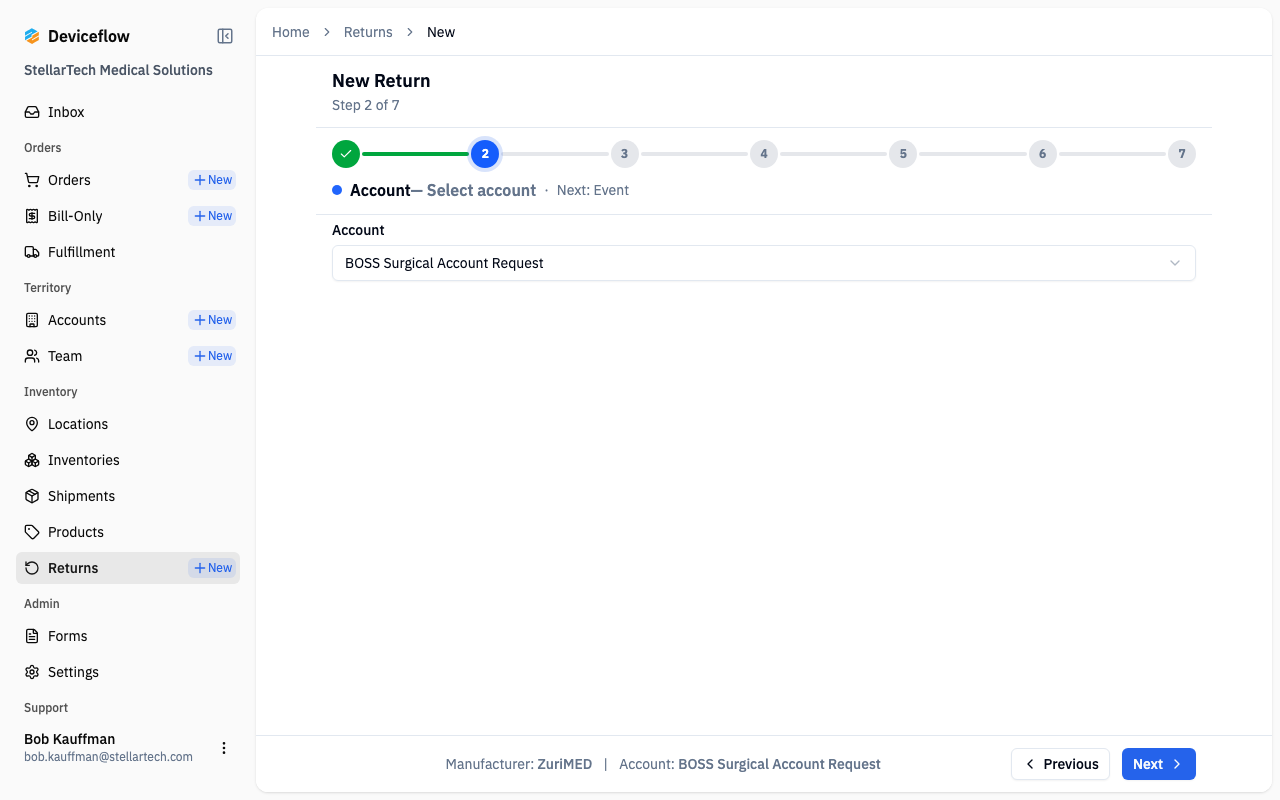Viewport: 1280px width, 800px height.
Task: Open user options three-dot menu
Action: pos(224,748)
